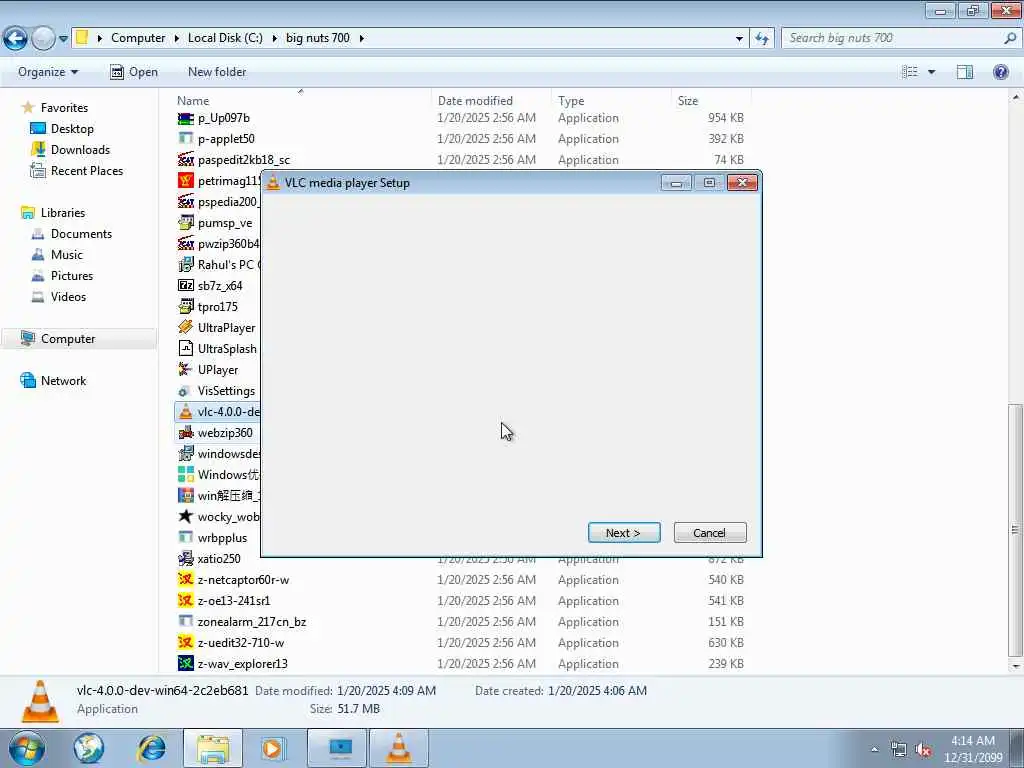Open Recent Places in Favorites
This screenshot has width=1024, height=768.
point(87,170)
